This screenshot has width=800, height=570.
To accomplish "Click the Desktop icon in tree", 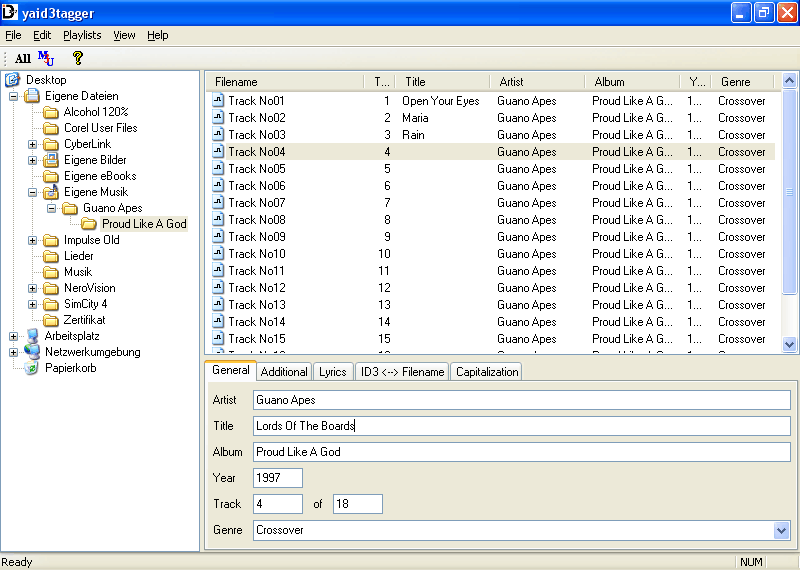I will point(13,80).
